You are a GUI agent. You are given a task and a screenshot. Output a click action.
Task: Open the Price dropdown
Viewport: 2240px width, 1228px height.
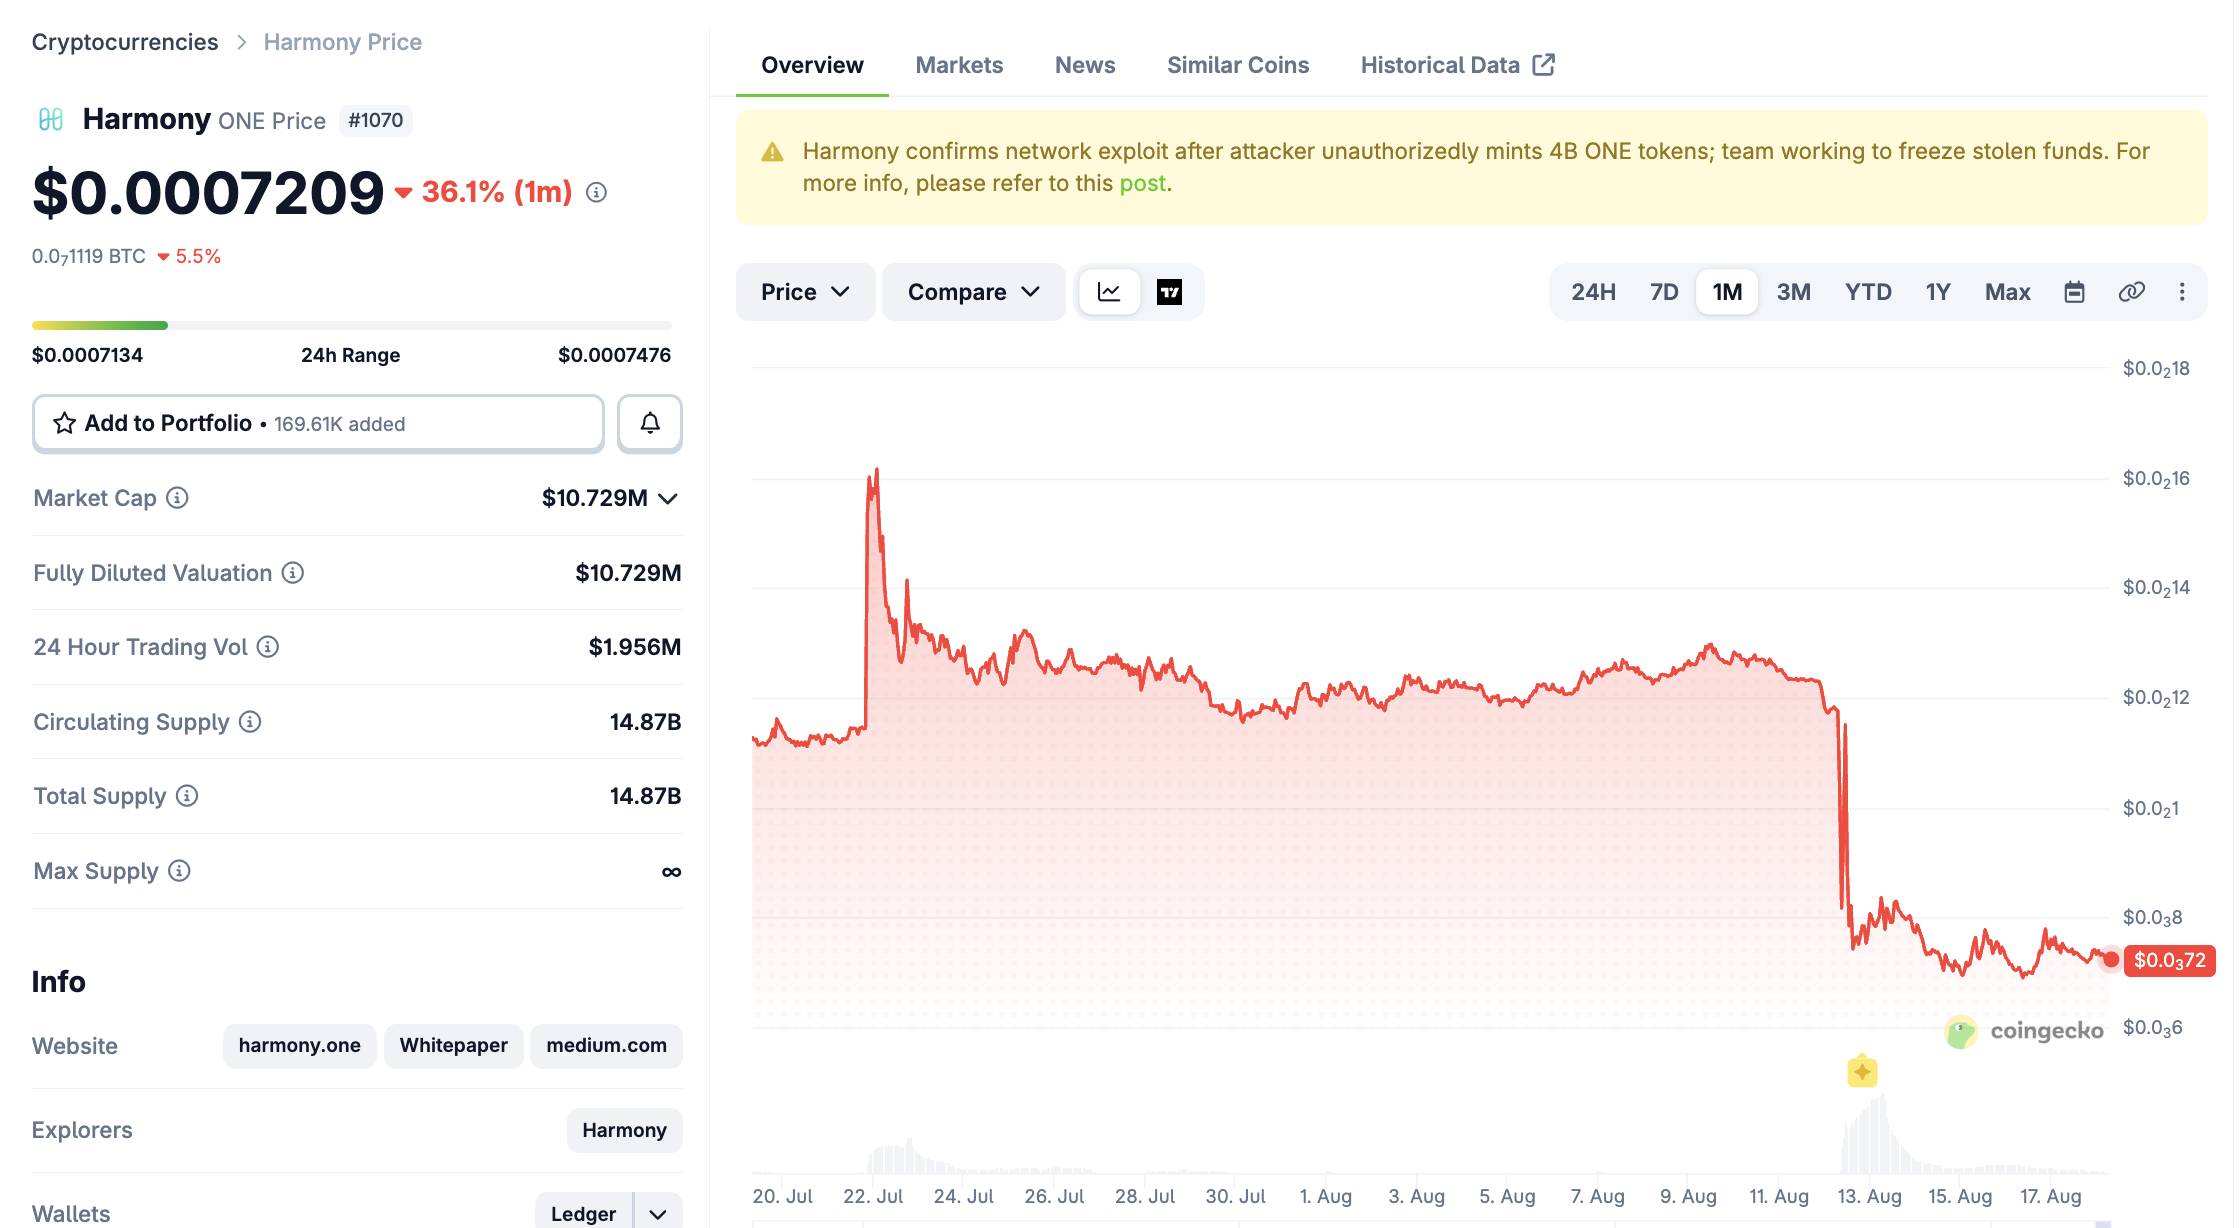click(805, 292)
